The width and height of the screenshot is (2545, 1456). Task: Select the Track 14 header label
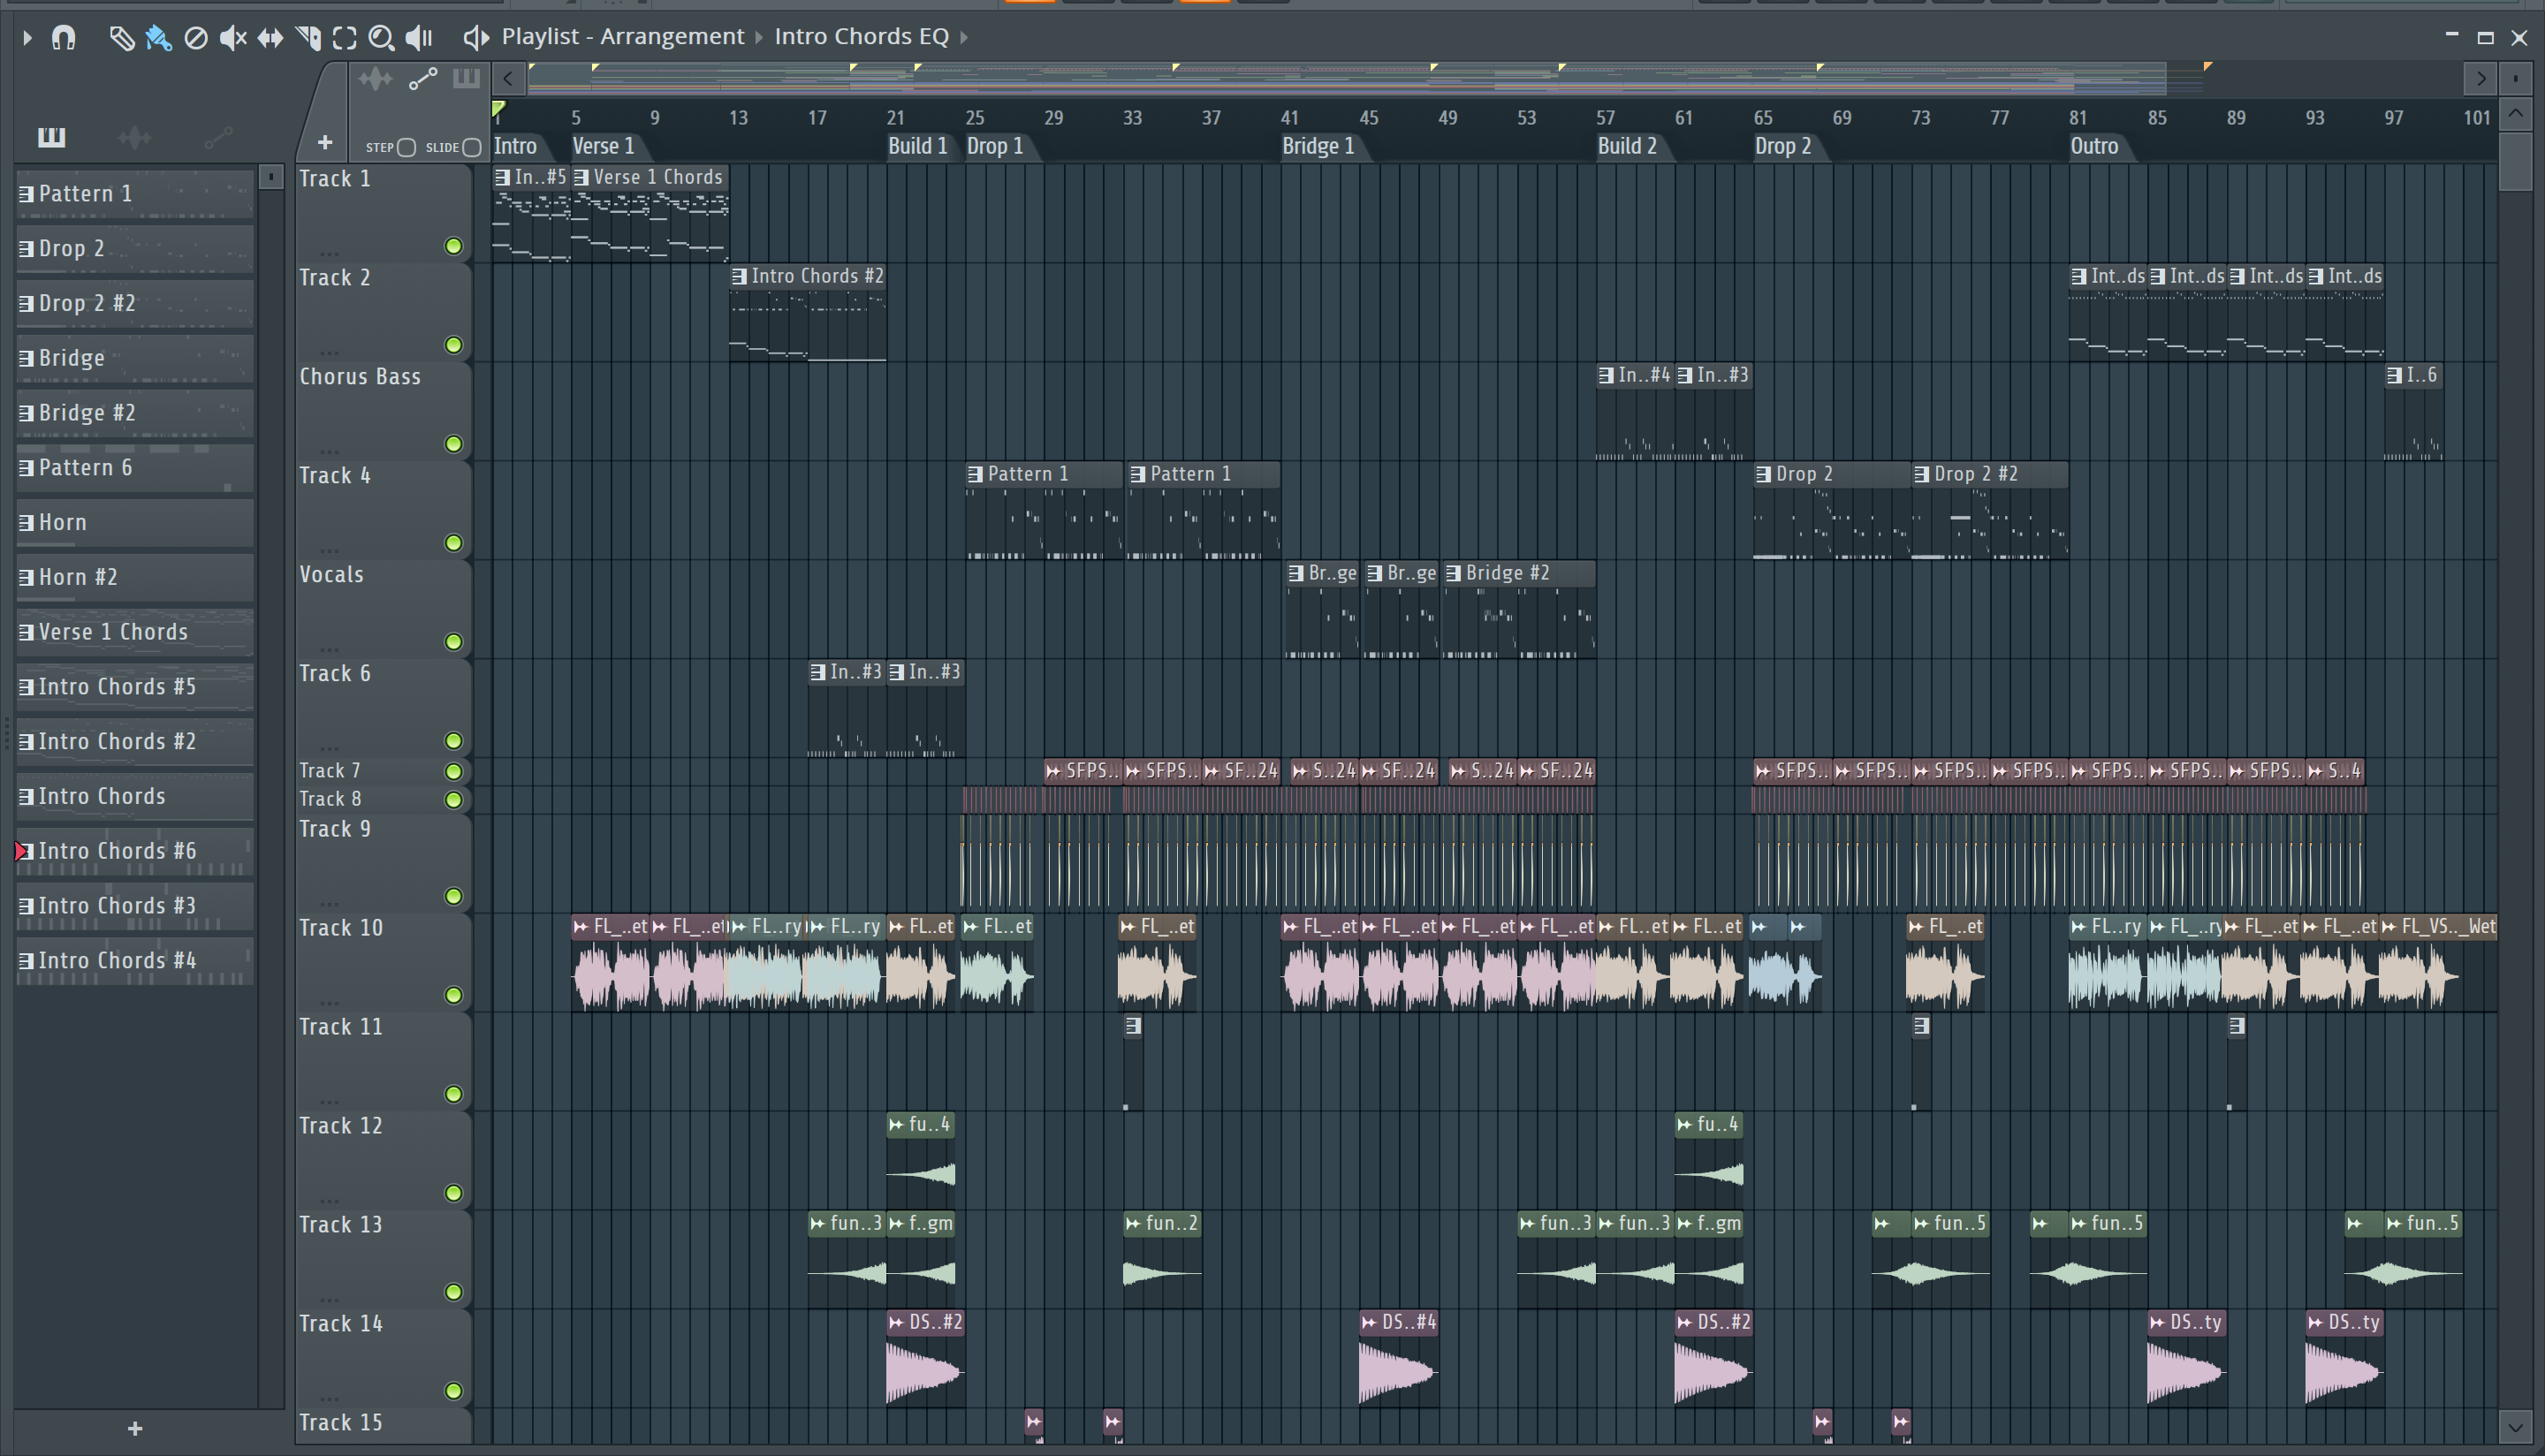[340, 1324]
